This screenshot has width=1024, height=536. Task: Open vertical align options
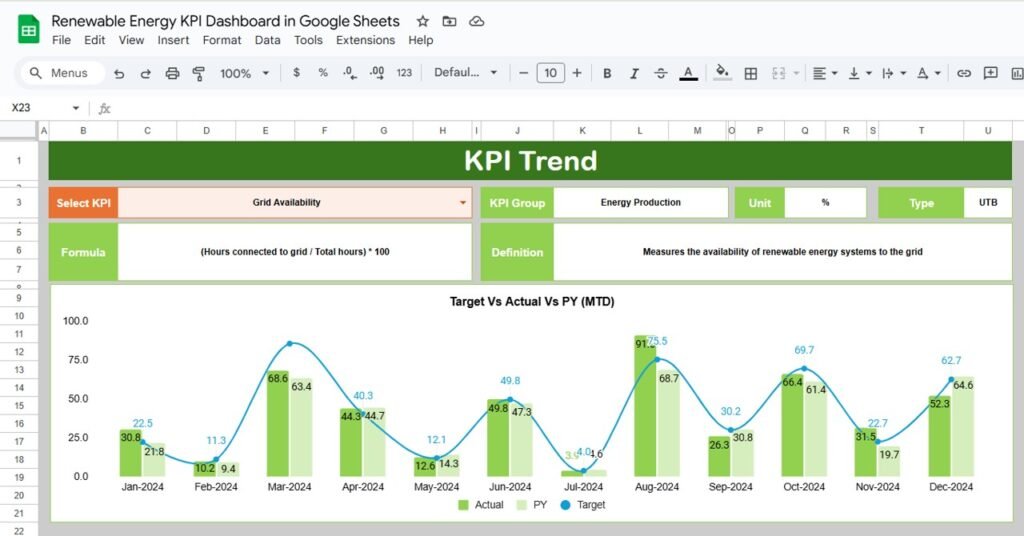[x=859, y=73]
